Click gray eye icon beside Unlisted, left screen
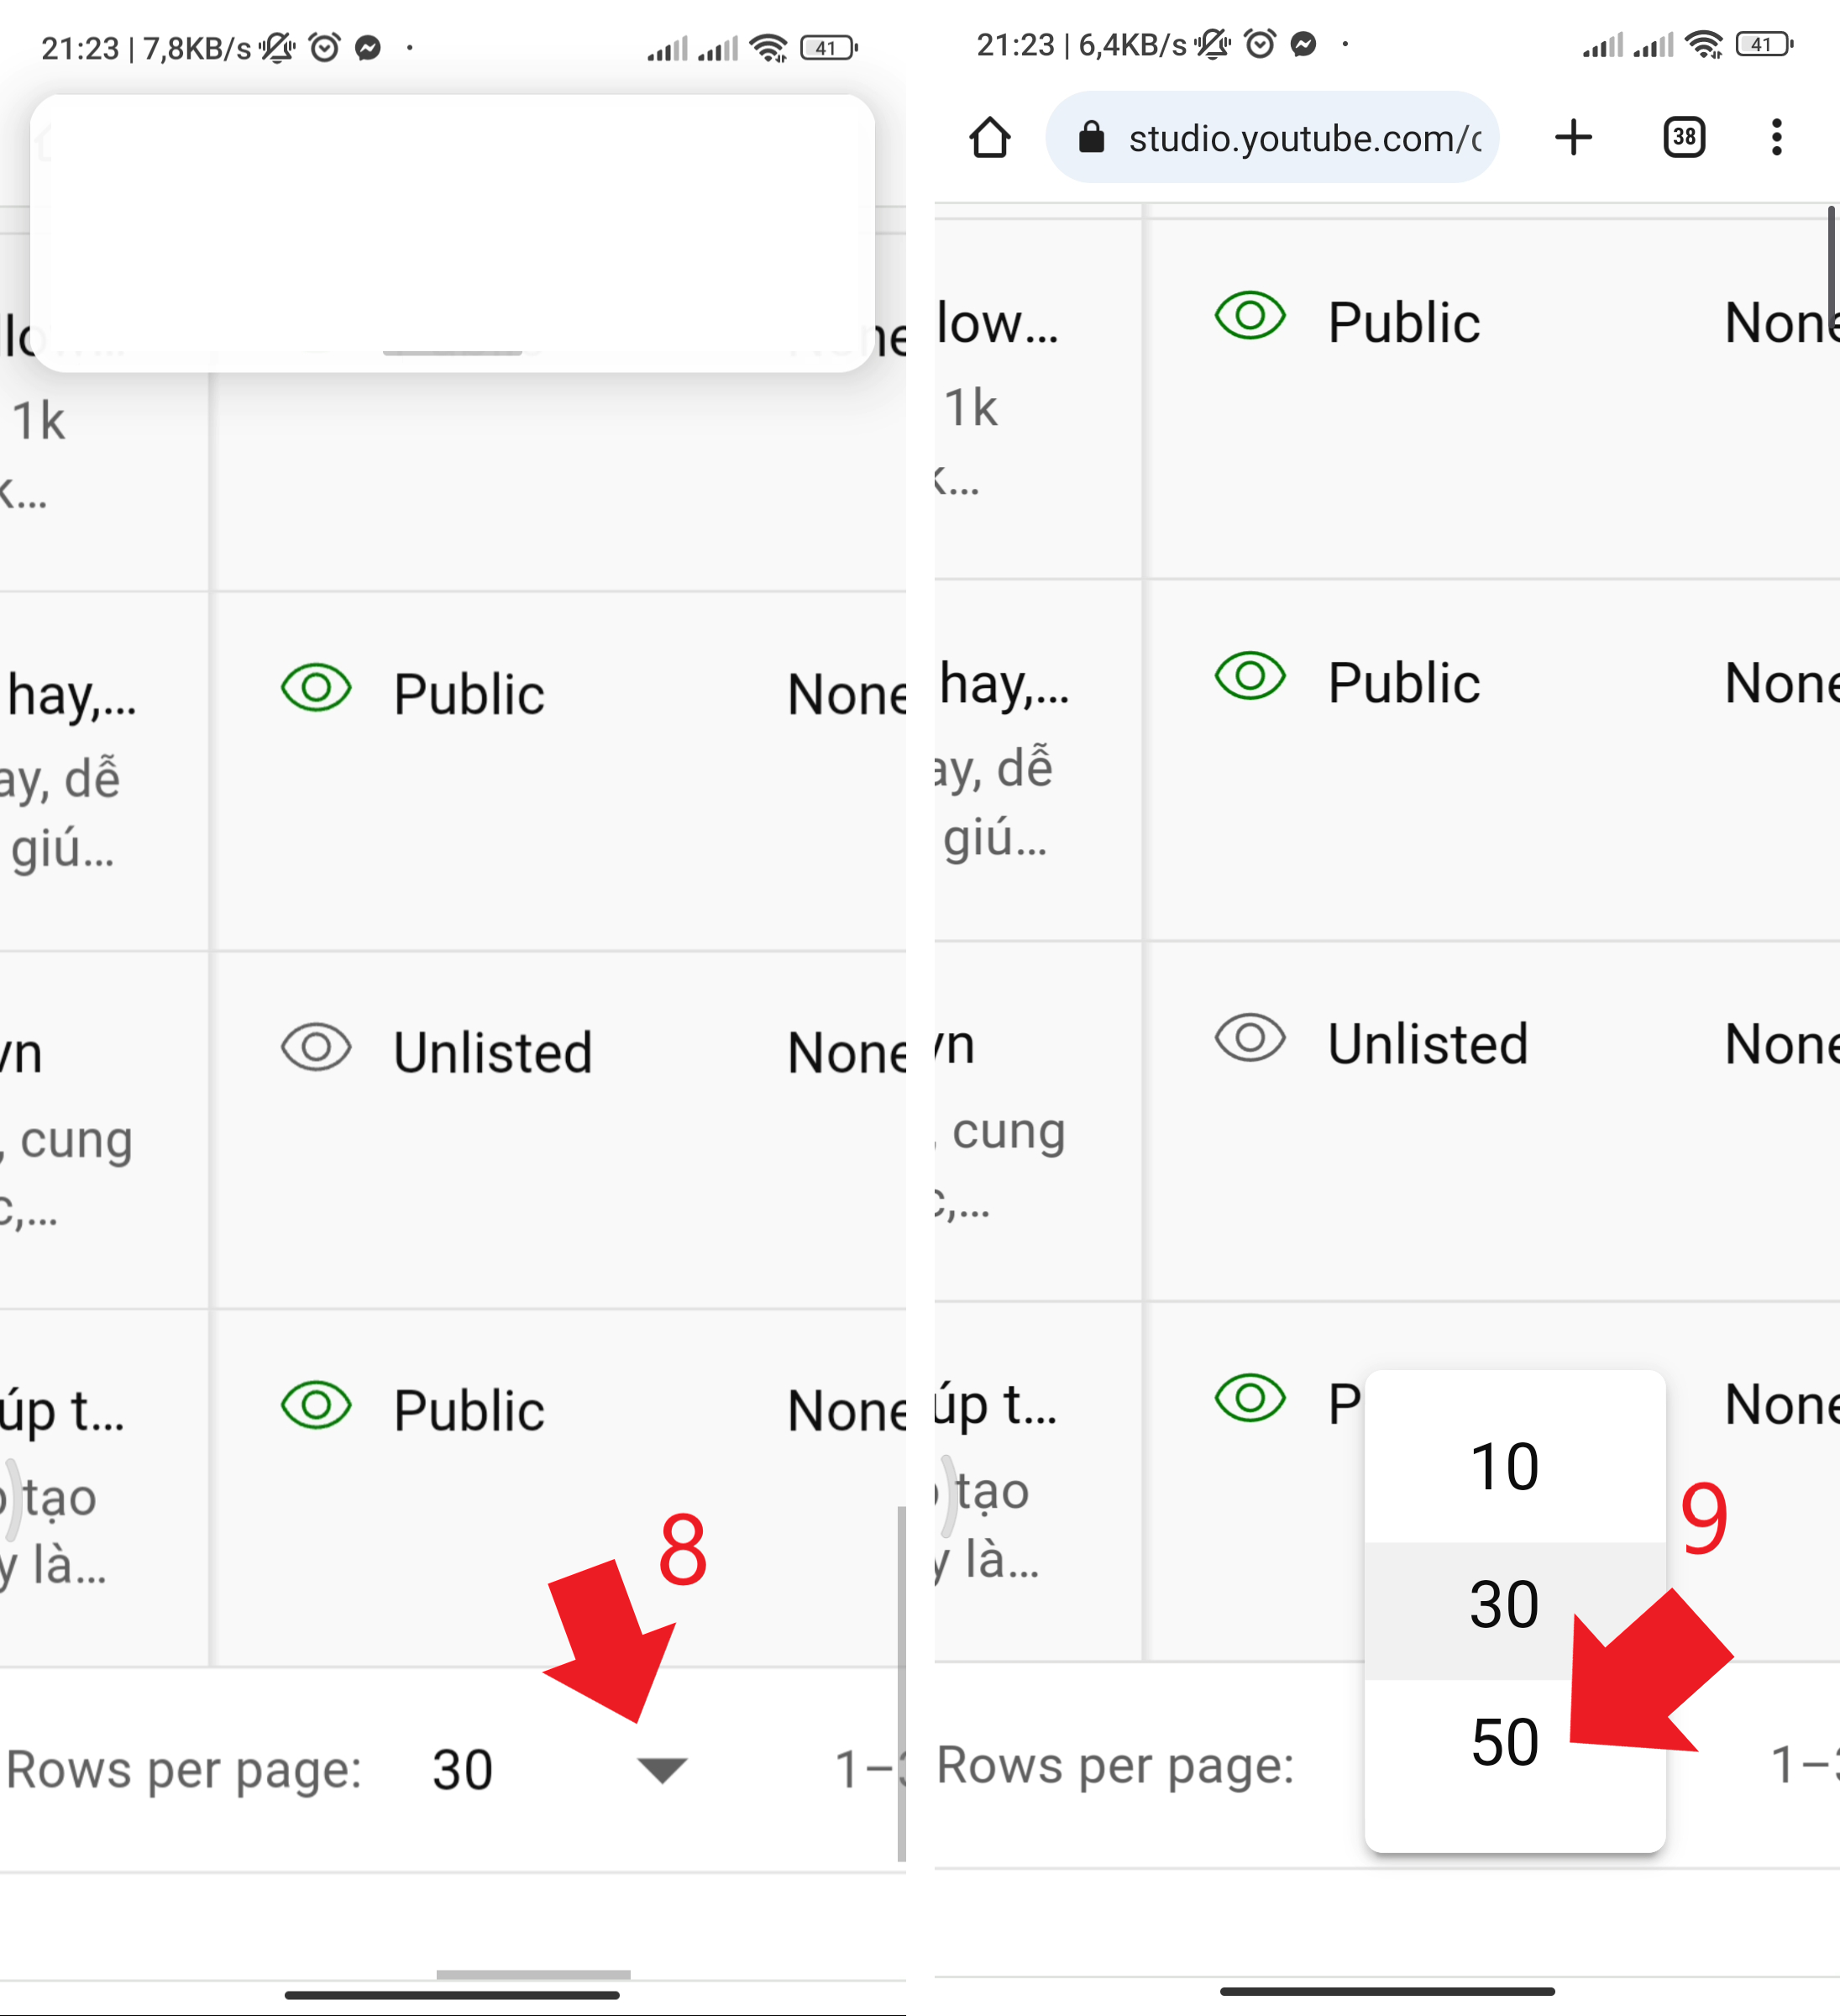This screenshot has width=1840, height=2016. pos(316,1047)
